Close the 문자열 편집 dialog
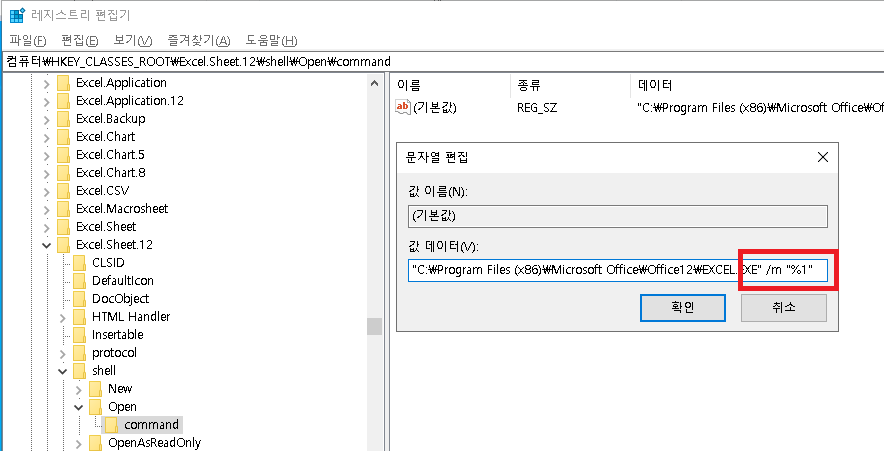 823,157
